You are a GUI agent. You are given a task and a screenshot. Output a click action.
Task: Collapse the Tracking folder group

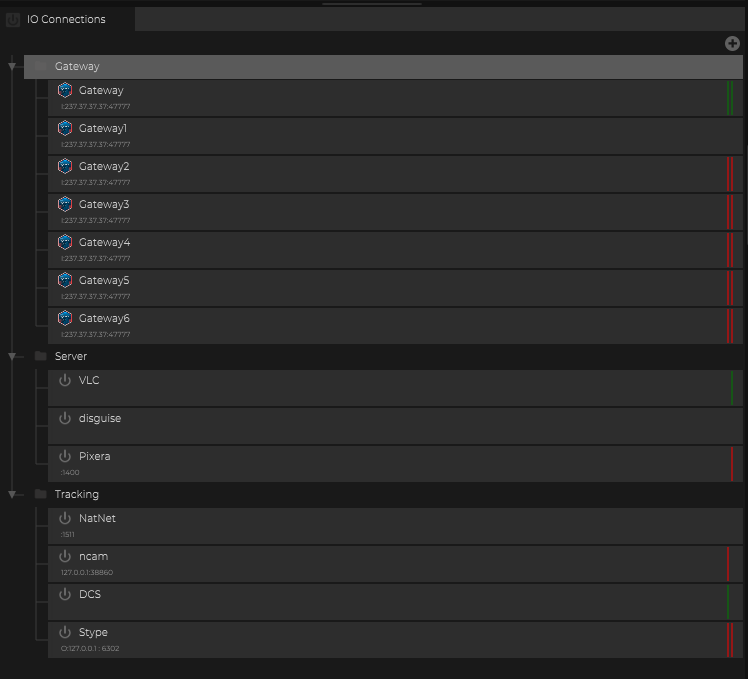(12, 494)
